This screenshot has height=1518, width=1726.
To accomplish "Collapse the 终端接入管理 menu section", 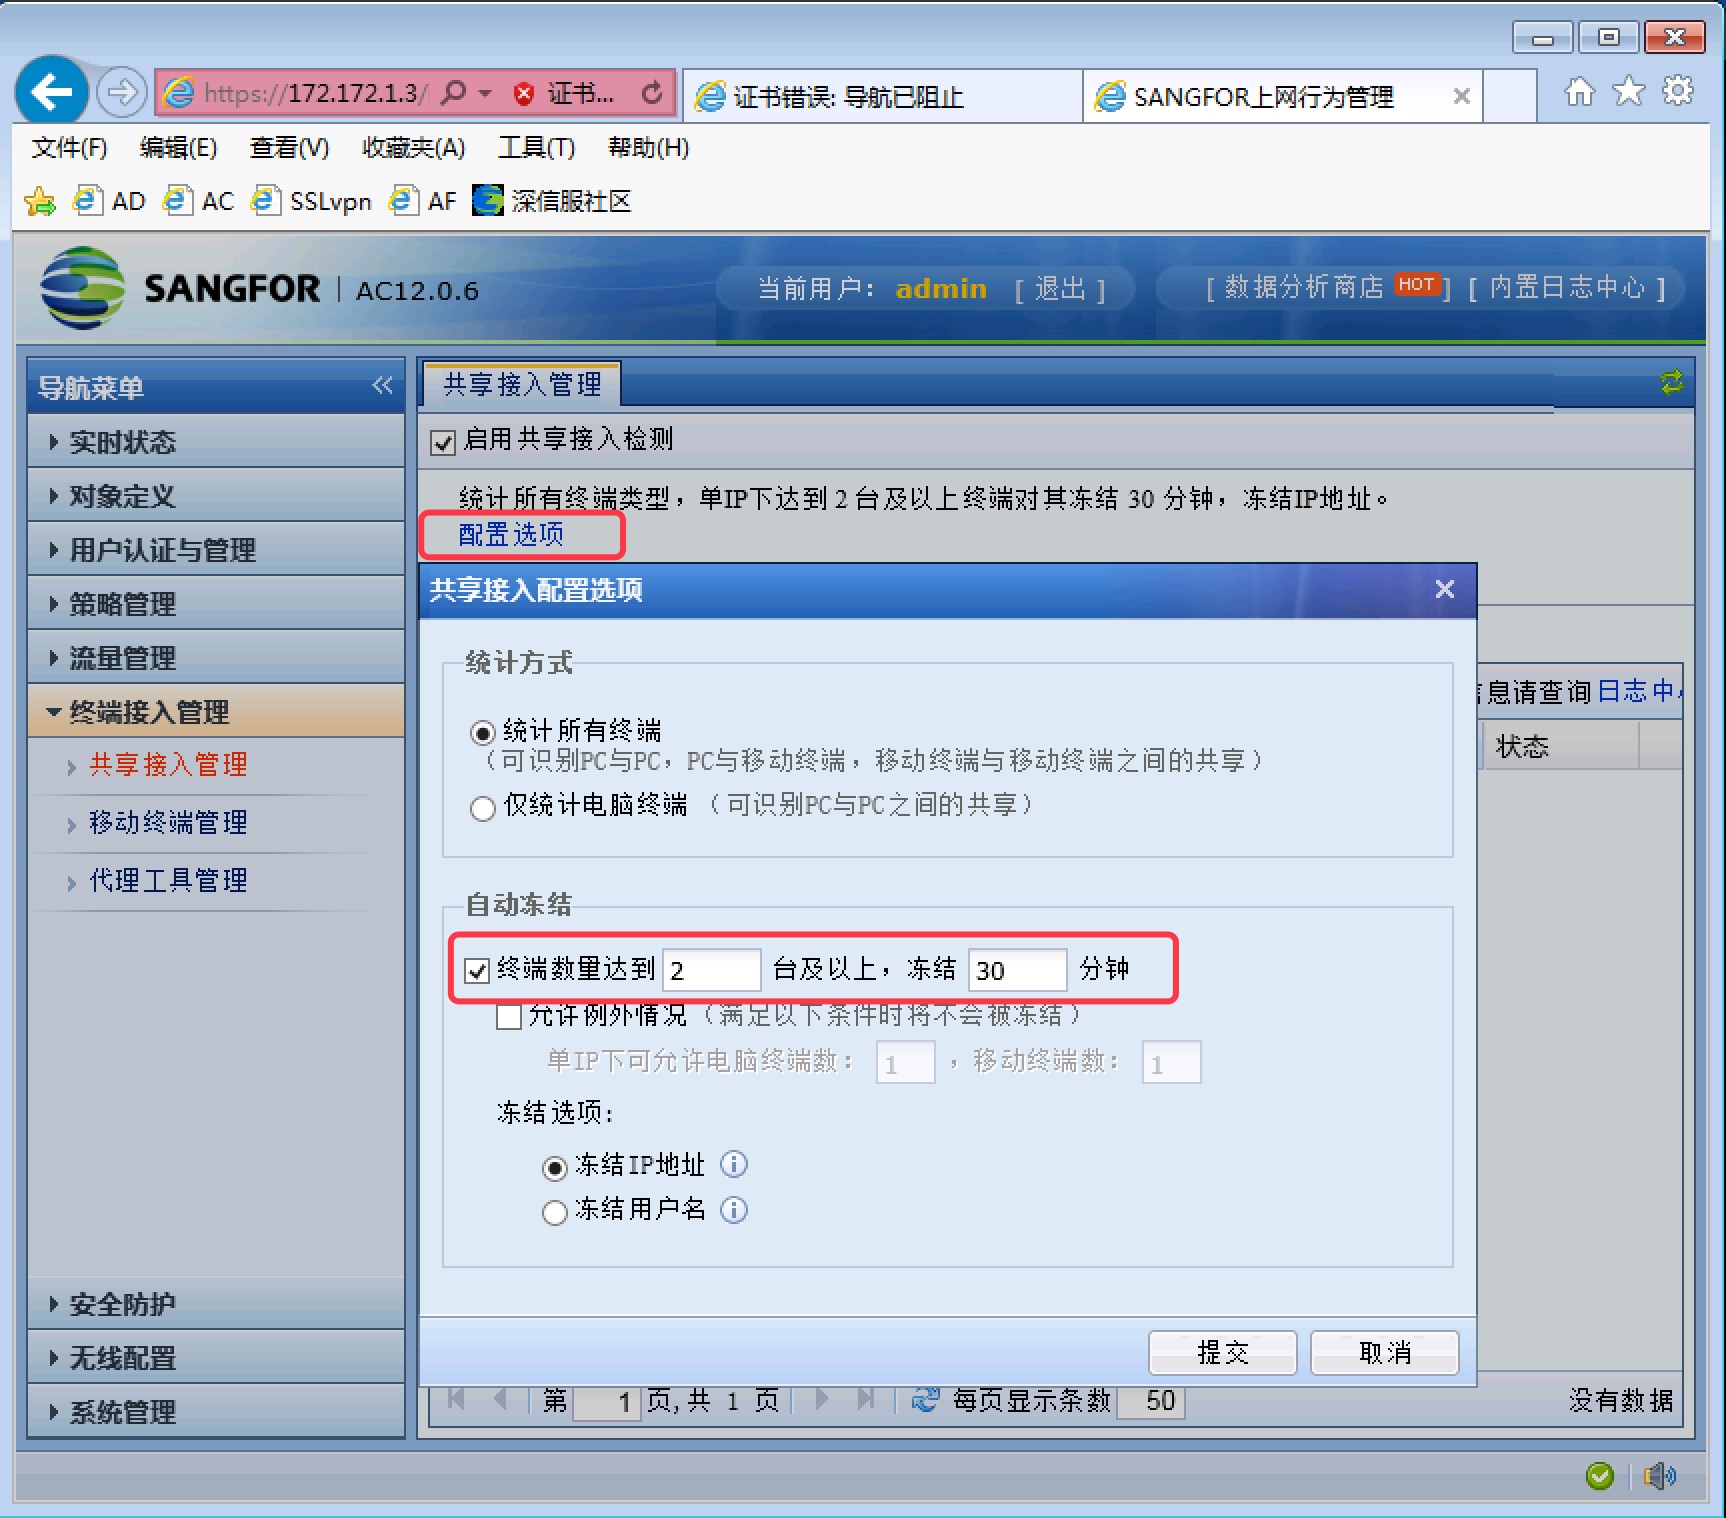I will 216,711.
